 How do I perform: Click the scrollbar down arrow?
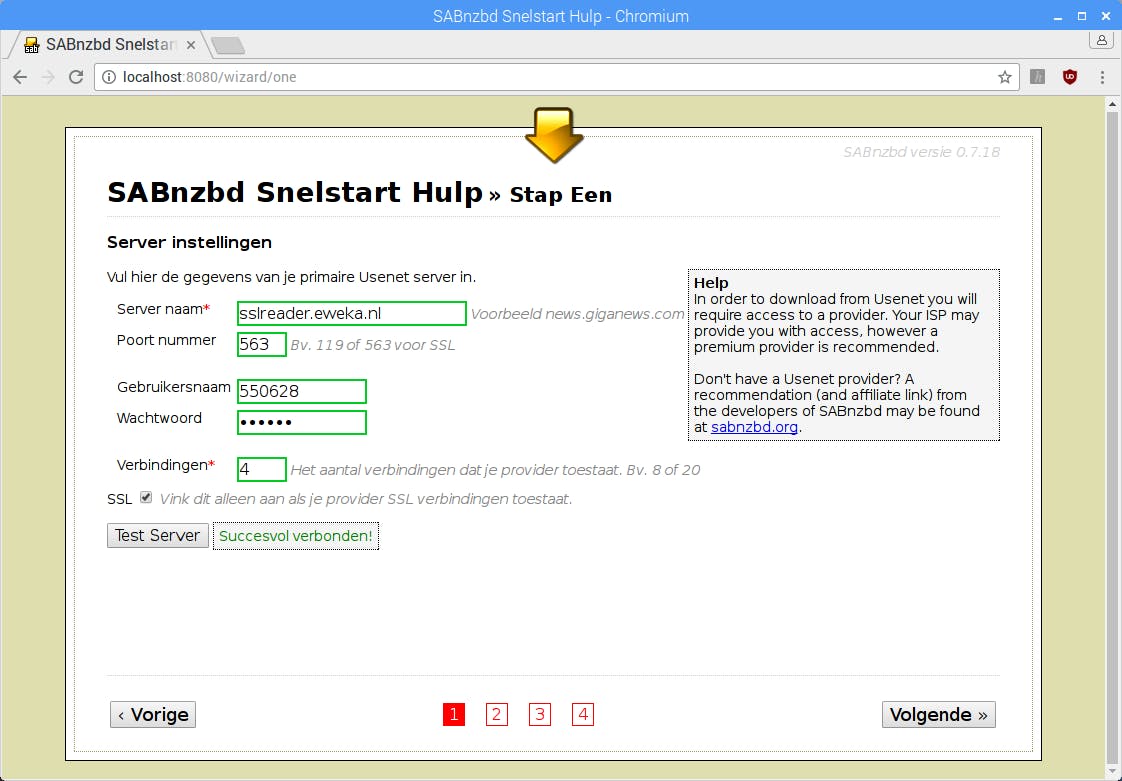pos(1112,772)
